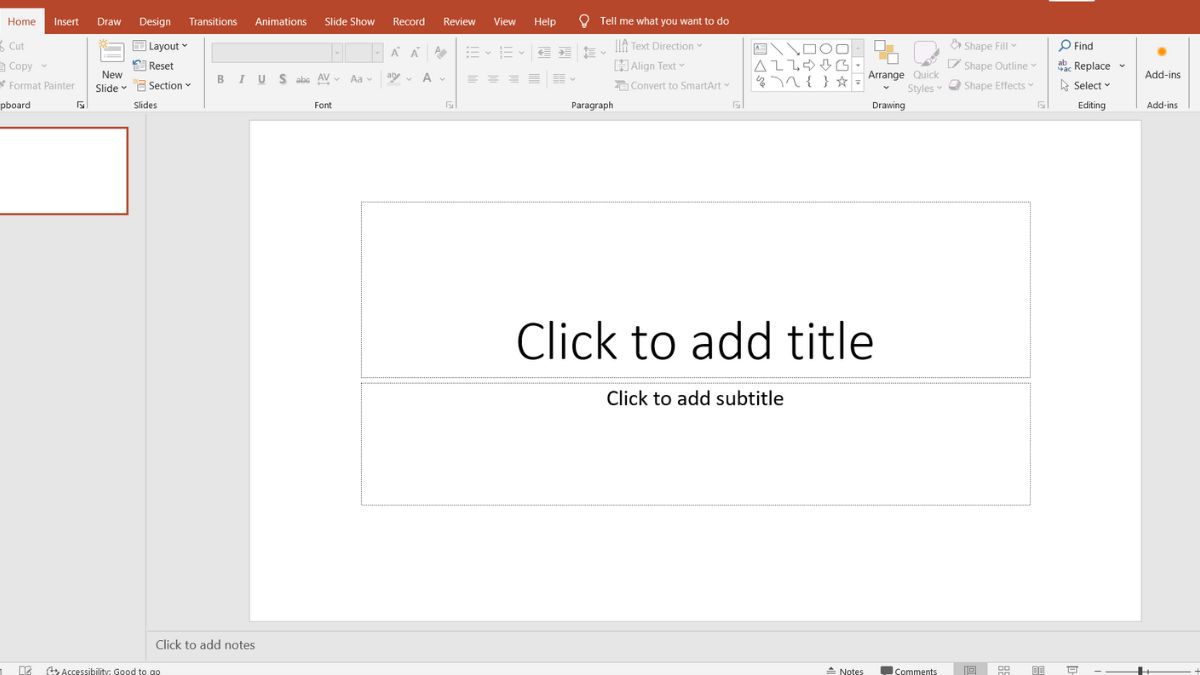Expand the font size combo box arrow
The image size is (1200, 675).
click(x=377, y=53)
